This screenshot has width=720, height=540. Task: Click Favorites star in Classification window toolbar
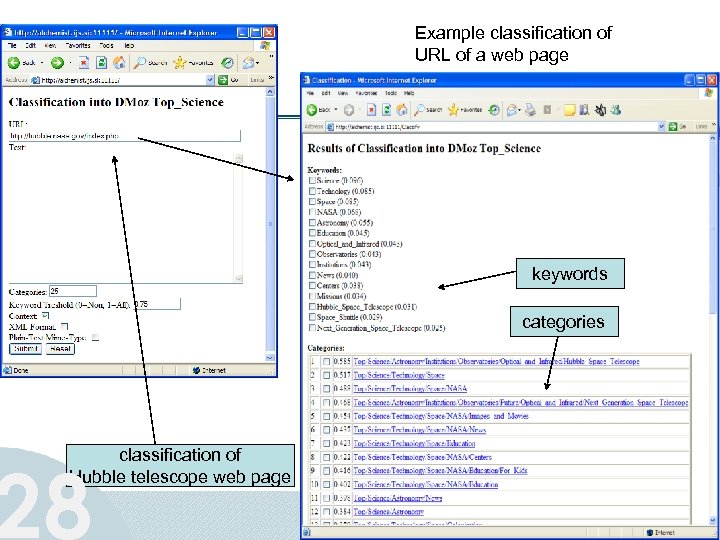click(453, 110)
